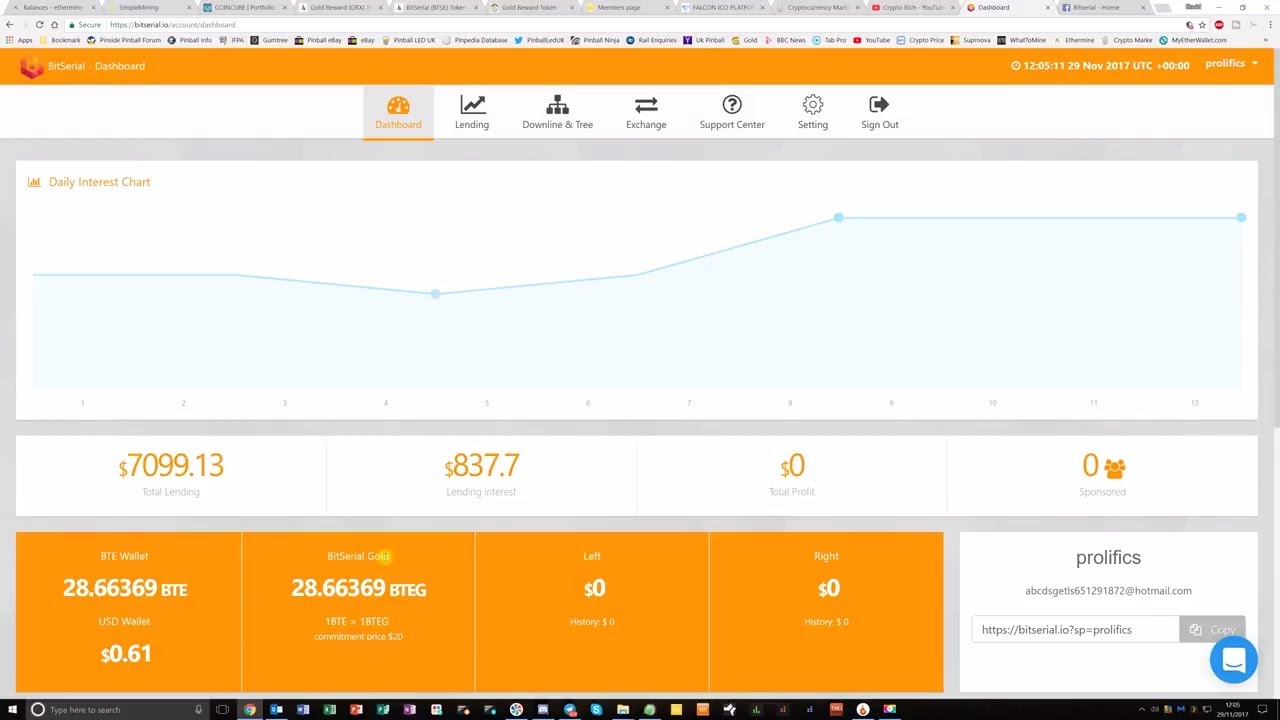The width and height of the screenshot is (1280, 720).
Task: Open the BBC News bookmark
Action: coord(783,40)
